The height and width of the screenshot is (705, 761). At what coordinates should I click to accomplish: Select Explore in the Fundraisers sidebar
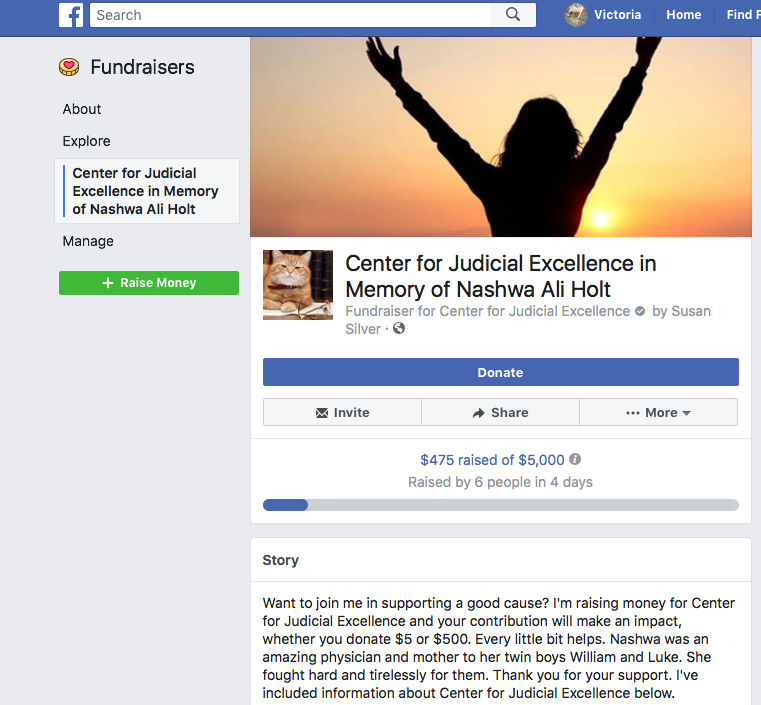point(86,141)
